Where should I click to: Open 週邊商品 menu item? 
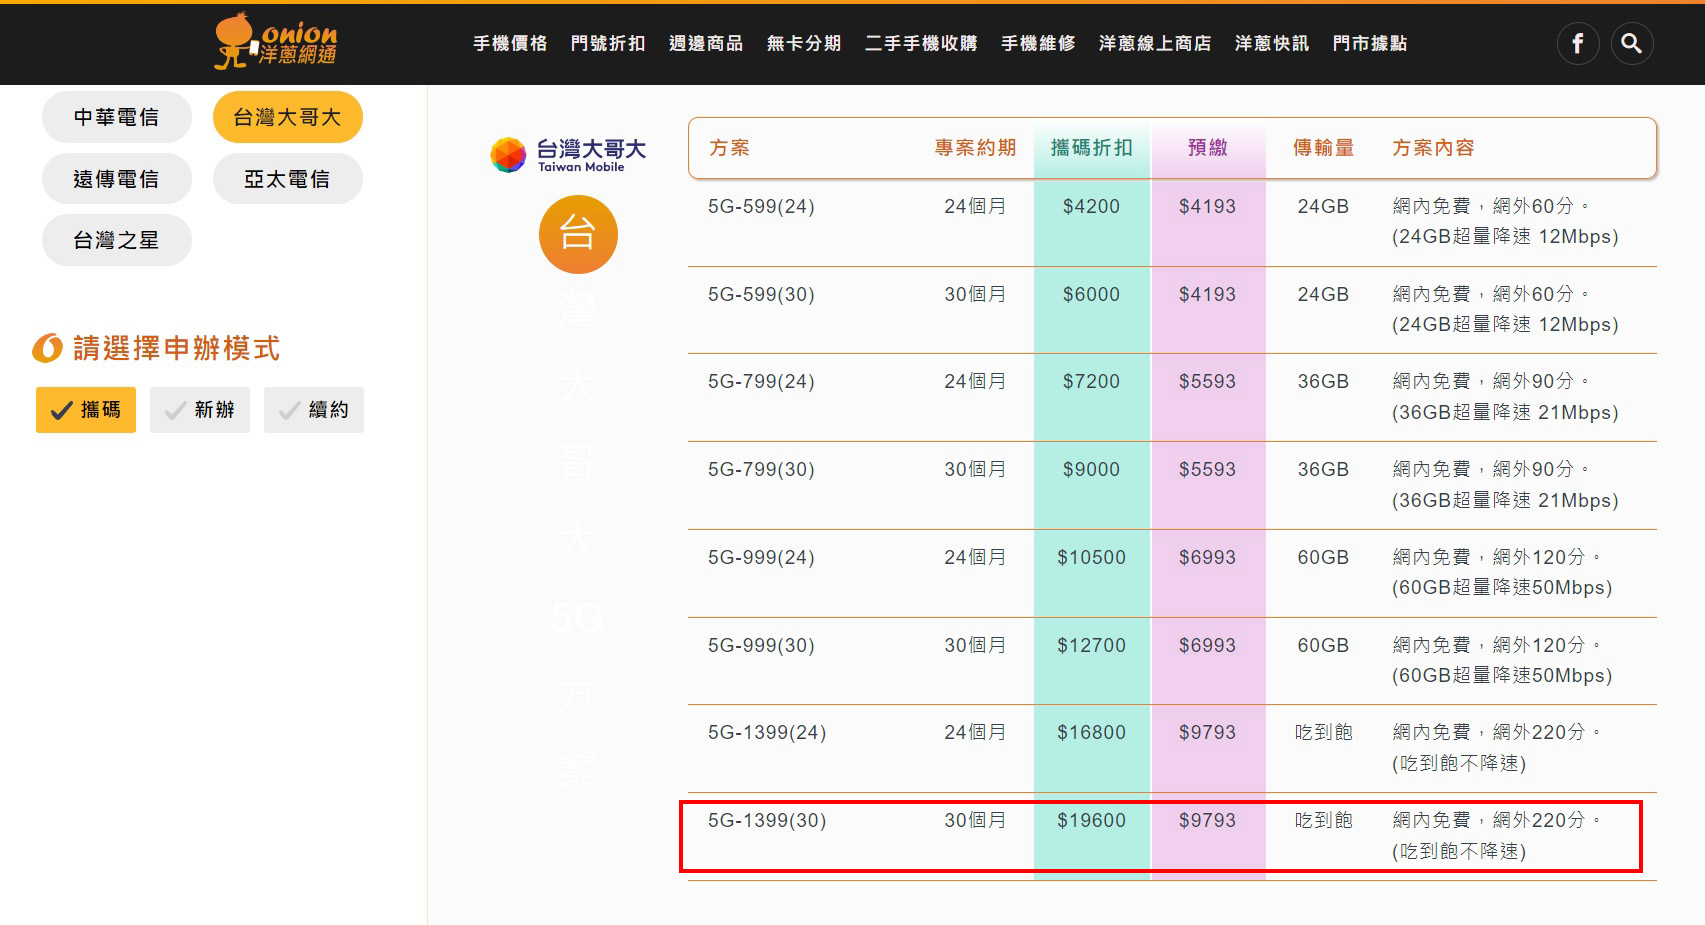706,44
